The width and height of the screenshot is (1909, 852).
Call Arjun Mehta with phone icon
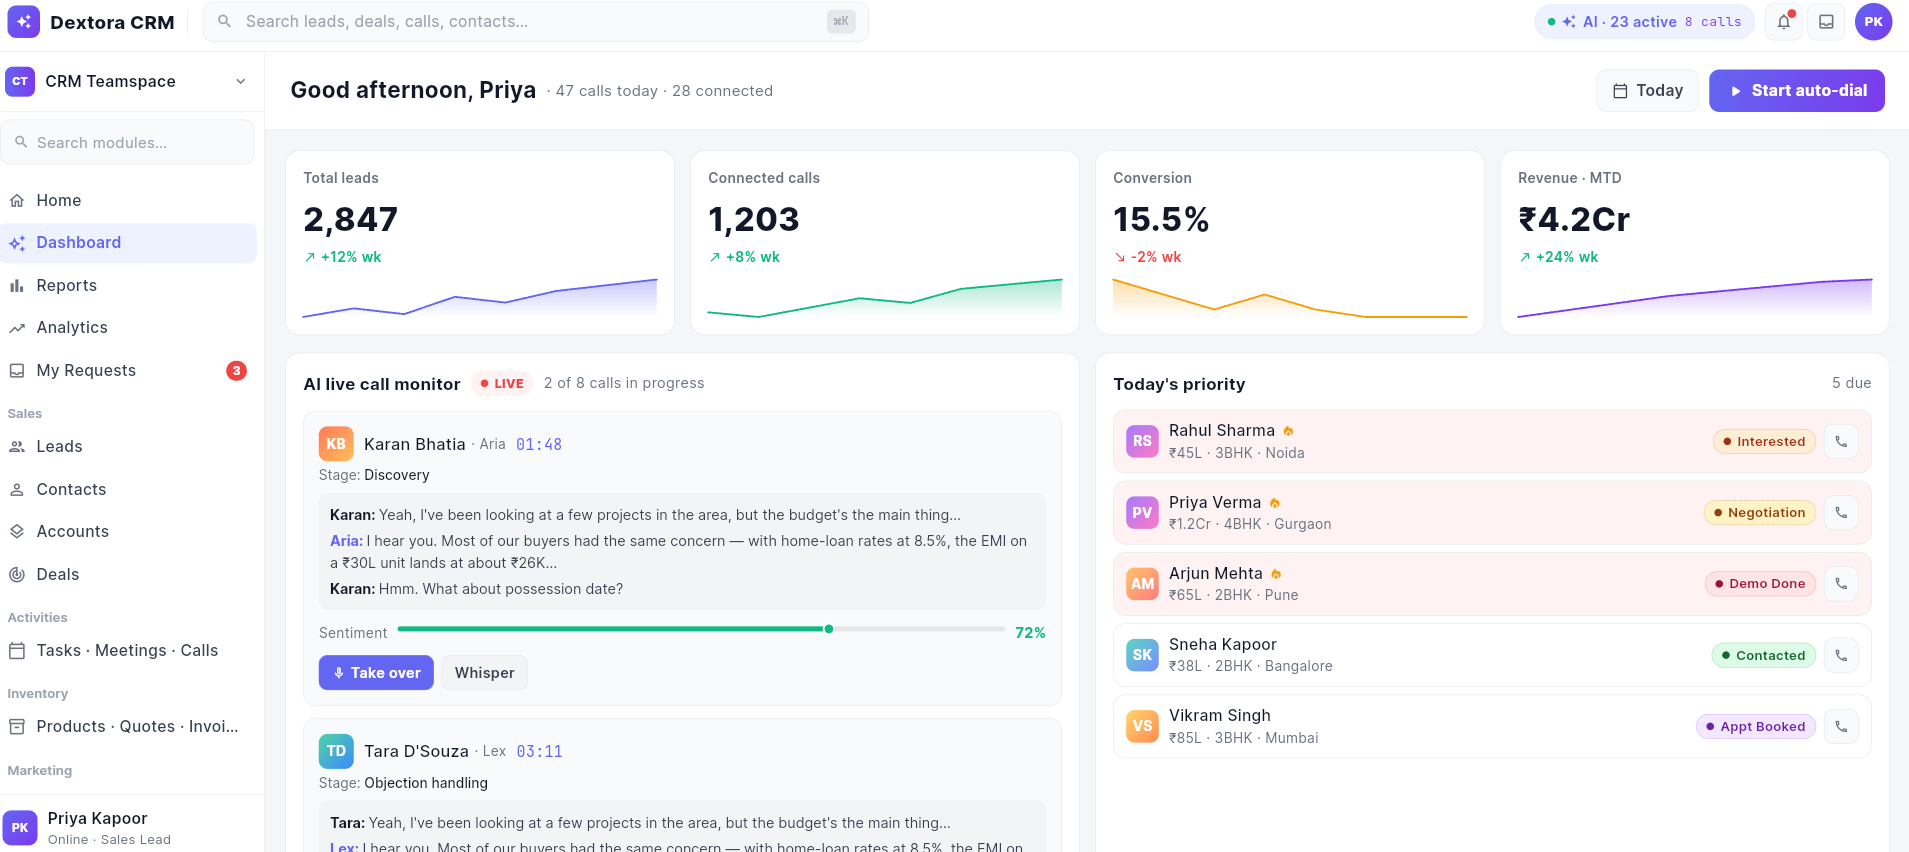pos(1841,583)
